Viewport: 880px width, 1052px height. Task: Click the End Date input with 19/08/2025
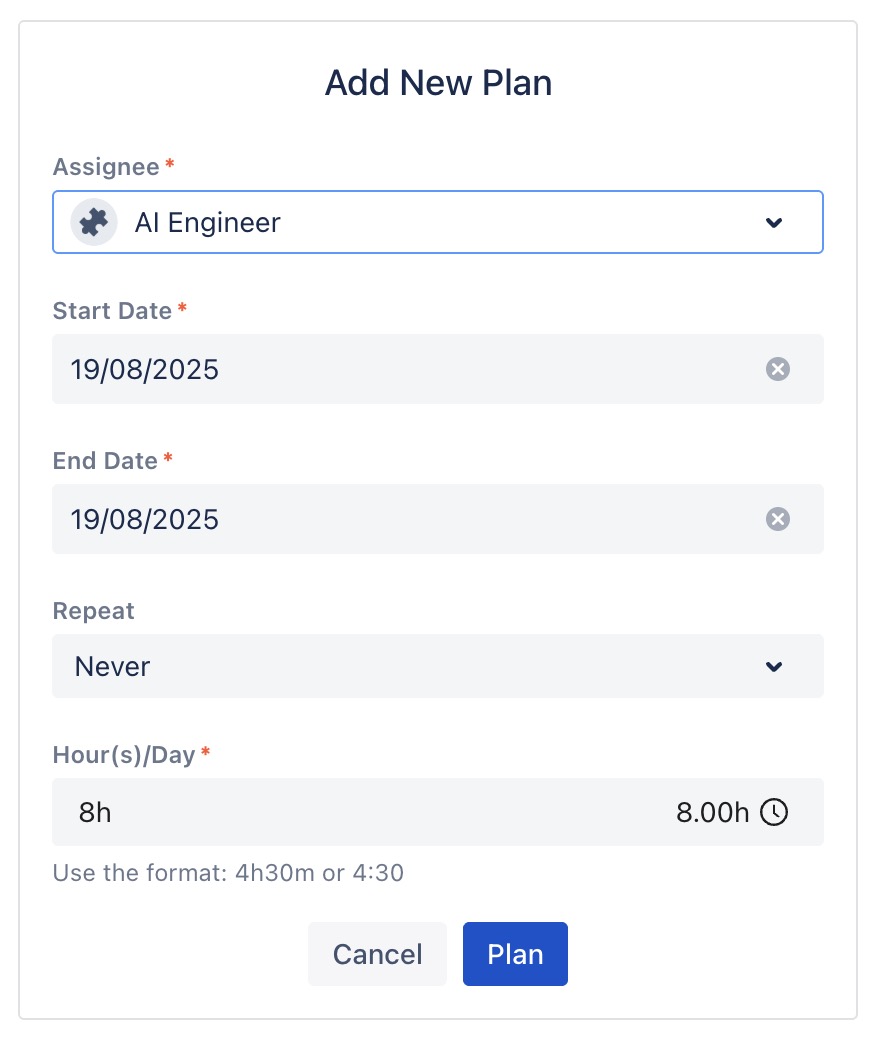click(400, 519)
